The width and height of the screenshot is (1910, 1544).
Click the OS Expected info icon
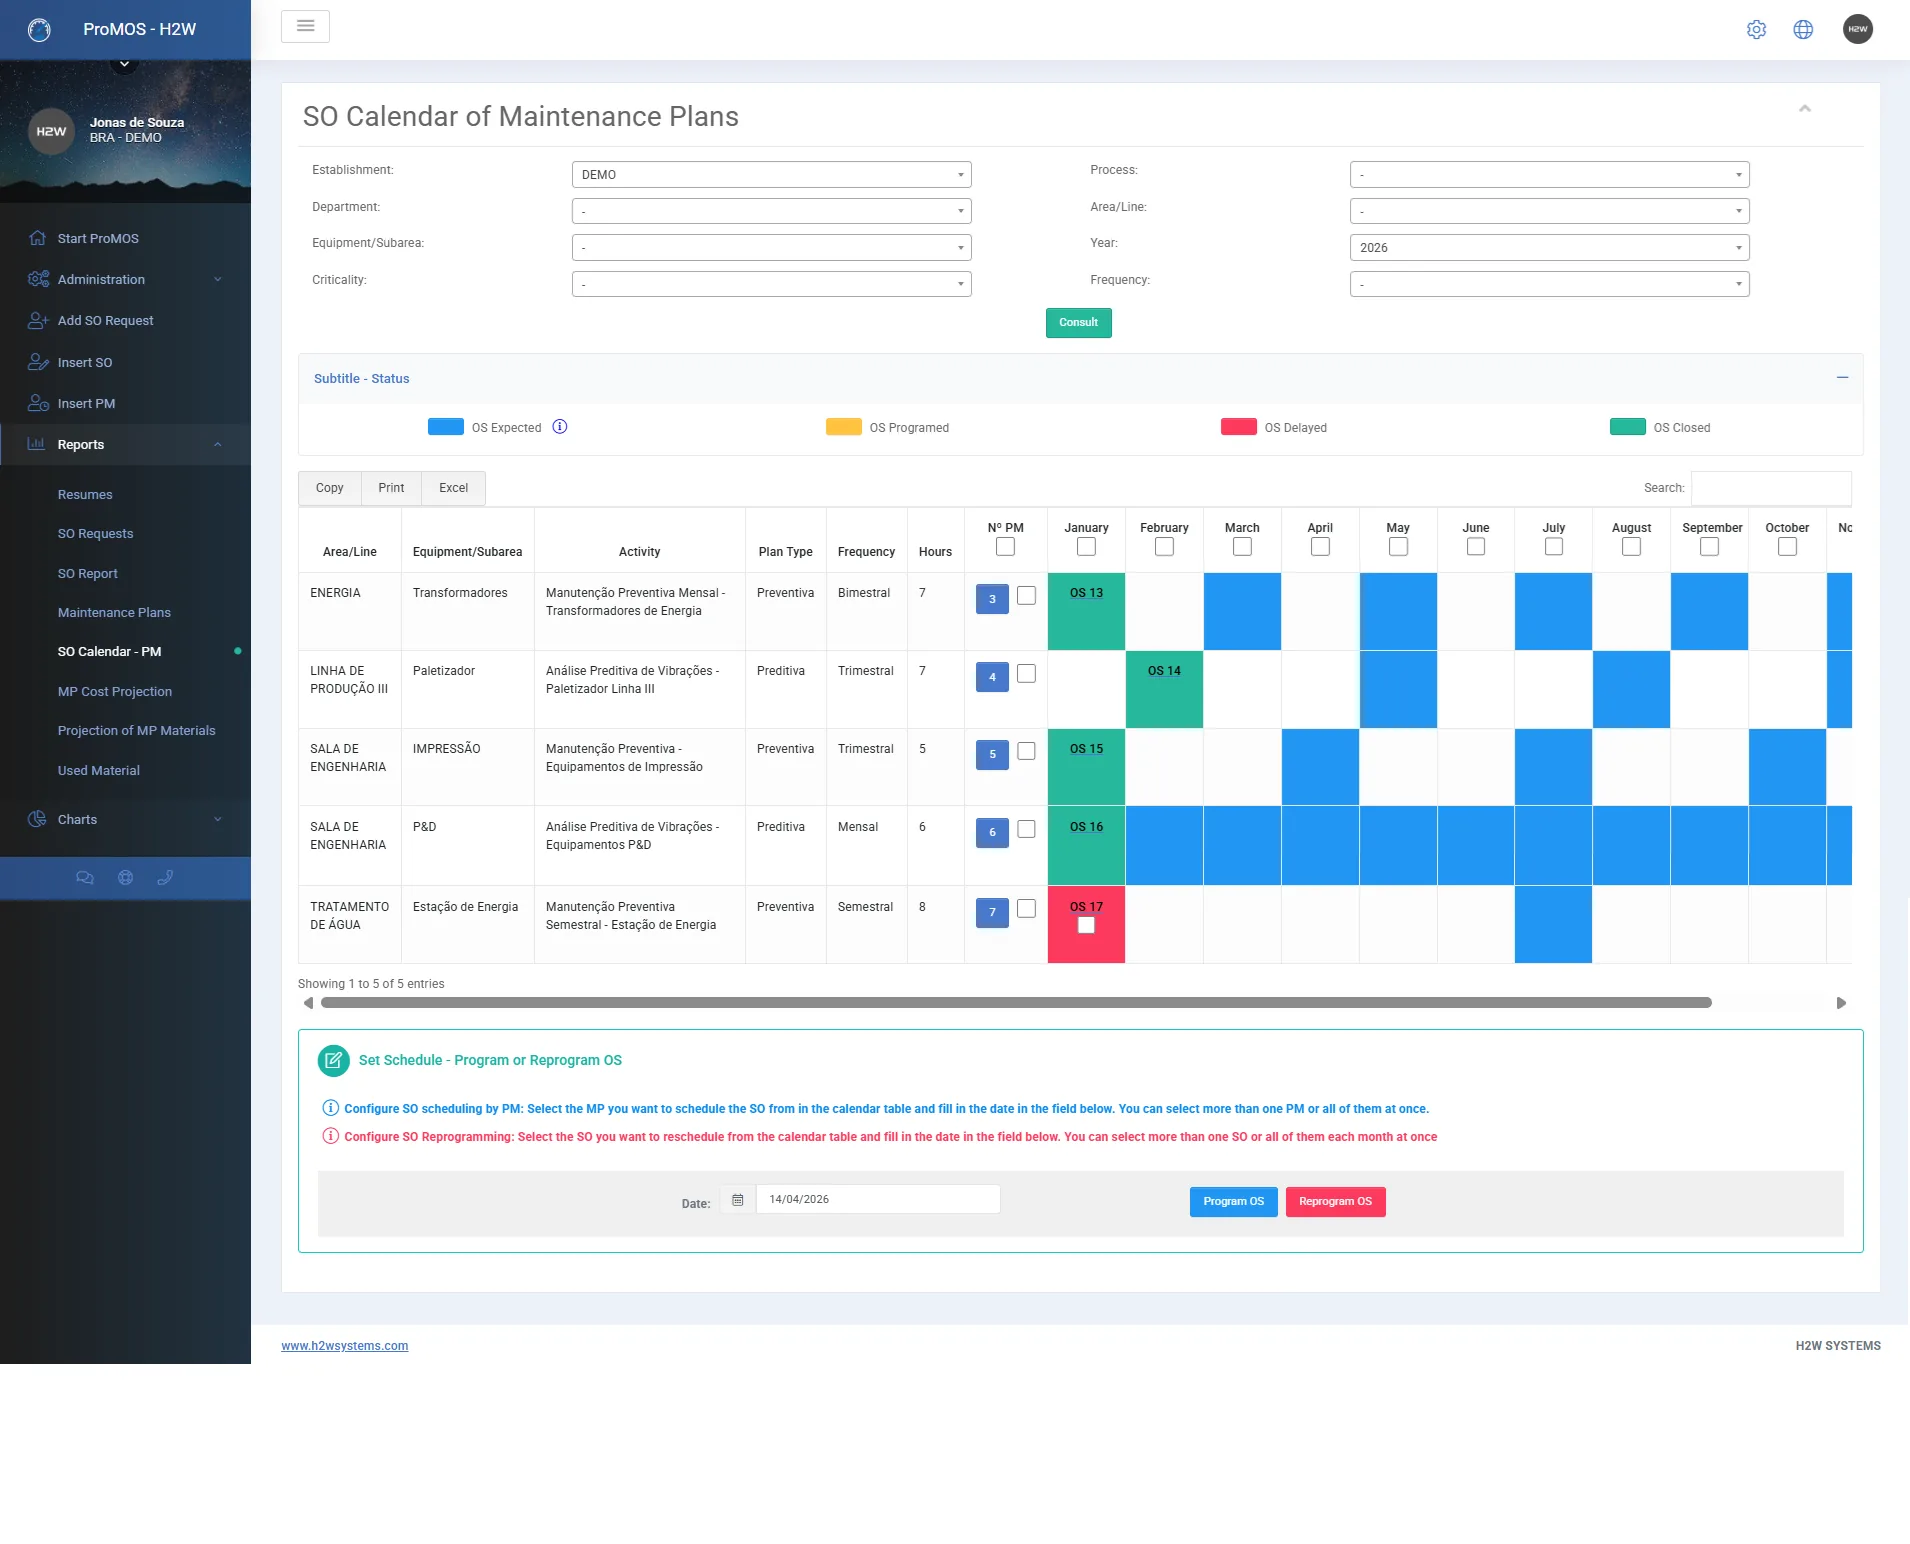point(560,427)
